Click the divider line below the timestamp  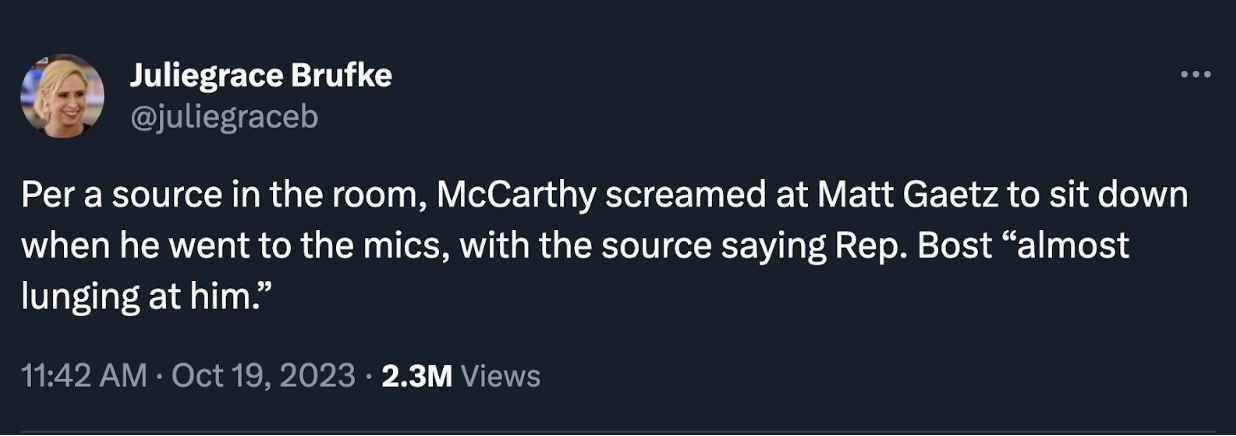(618, 432)
